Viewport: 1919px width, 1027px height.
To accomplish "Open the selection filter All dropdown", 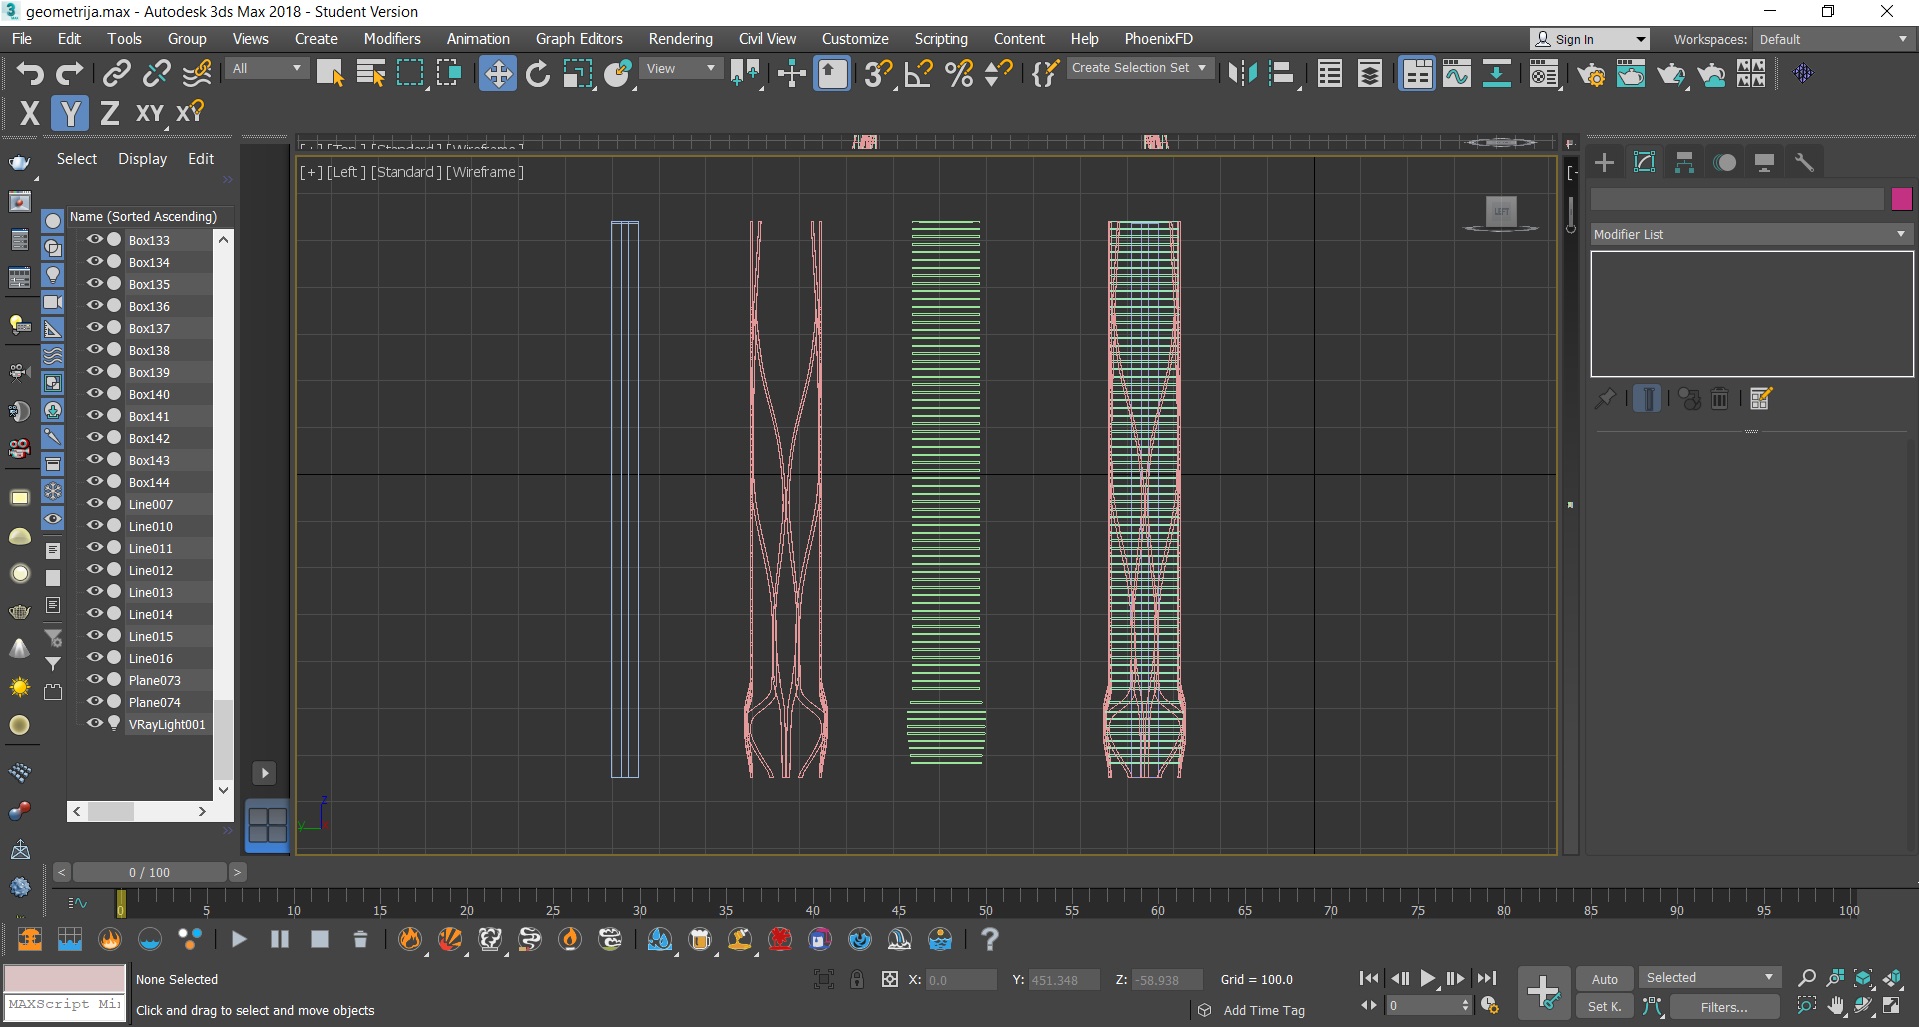I will (x=267, y=68).
